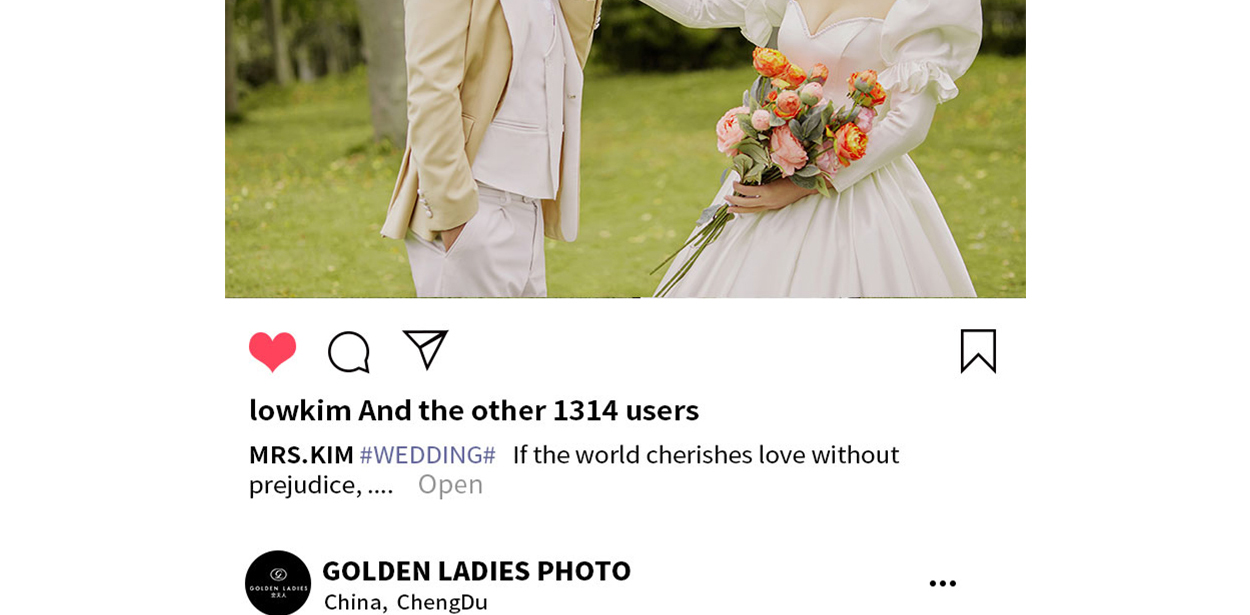The width and height of the screenshot is (1250, 615).
Task: Select the caption text about cherishing love
Action: 574,469
